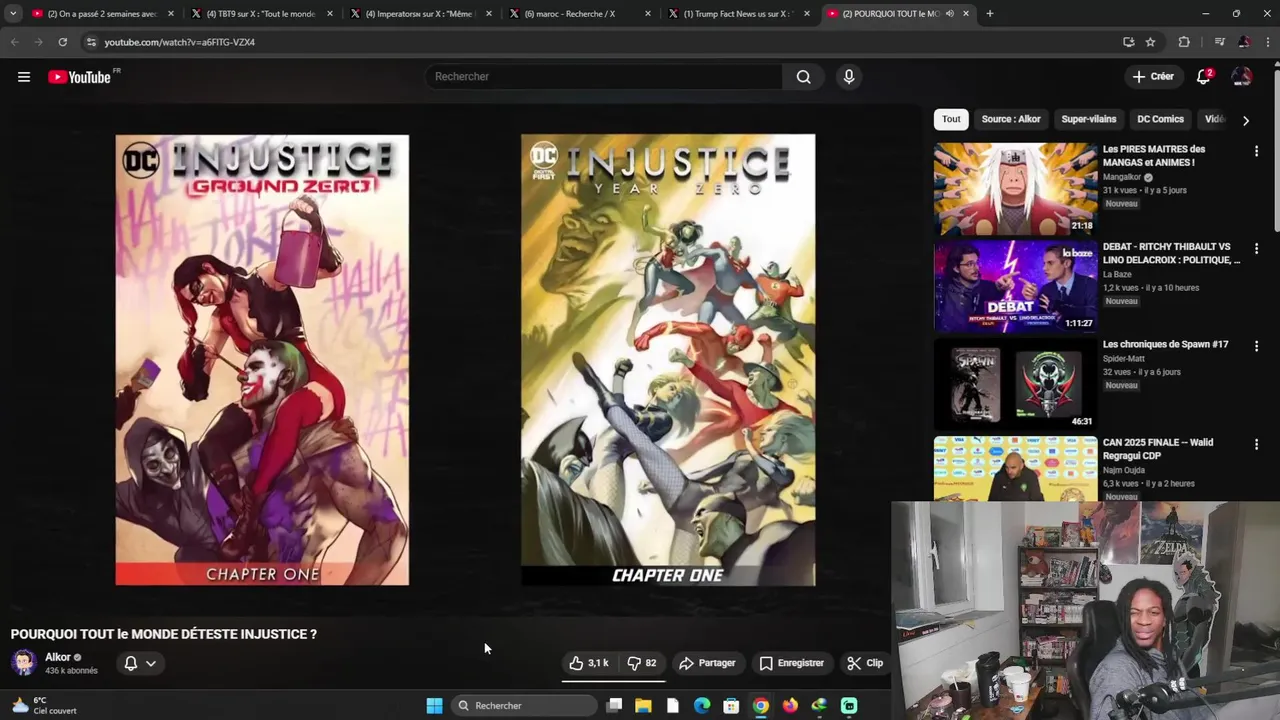Go to the YouTube home logo
The width and height of the screenshot is (1280, 720).
[79, 77]
